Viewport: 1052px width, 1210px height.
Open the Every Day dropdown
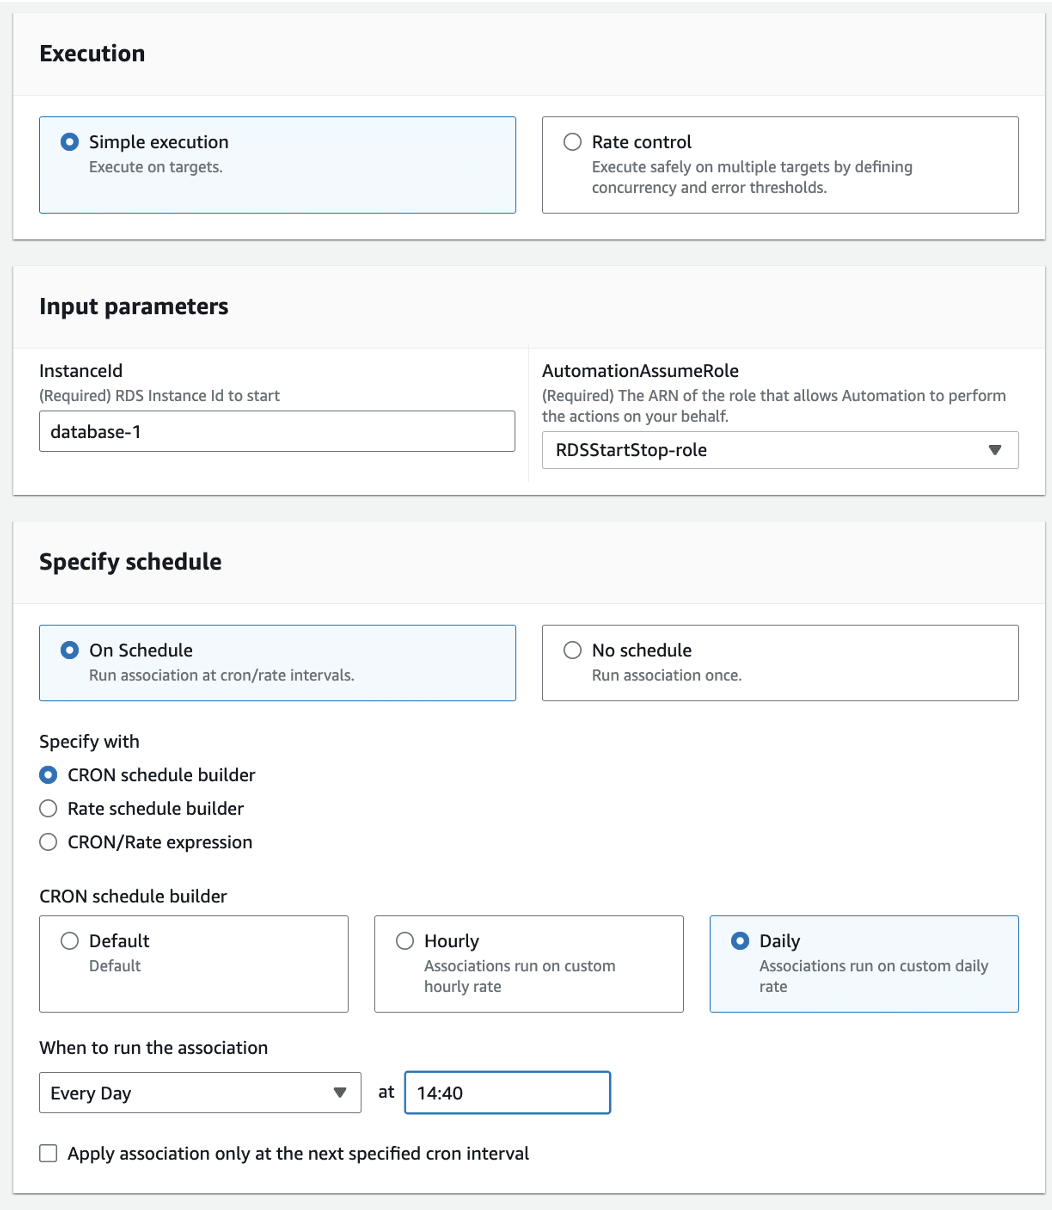pos(200,1093)
